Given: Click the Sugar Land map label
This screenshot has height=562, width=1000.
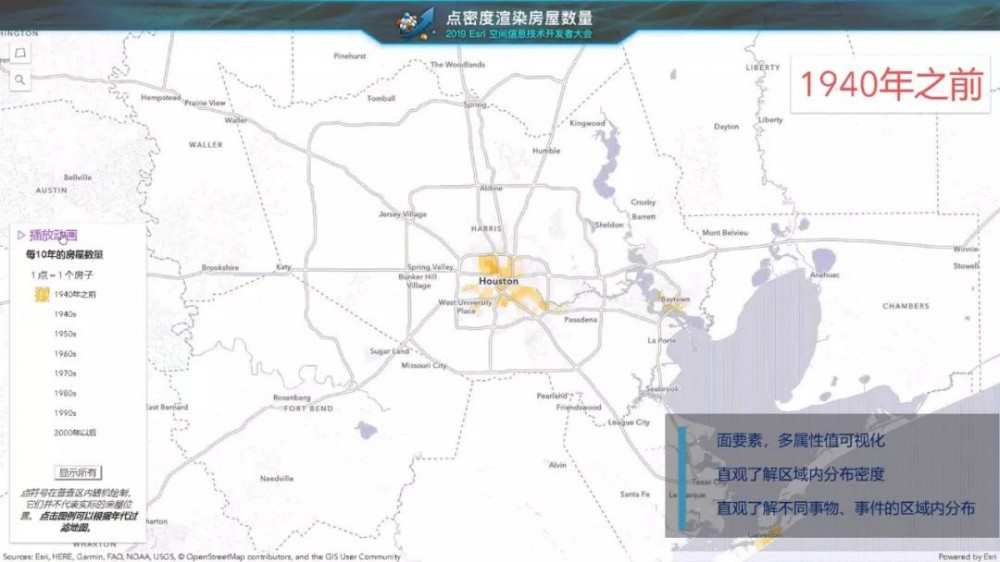Looking at the screenshot, I should coord(389,351).
